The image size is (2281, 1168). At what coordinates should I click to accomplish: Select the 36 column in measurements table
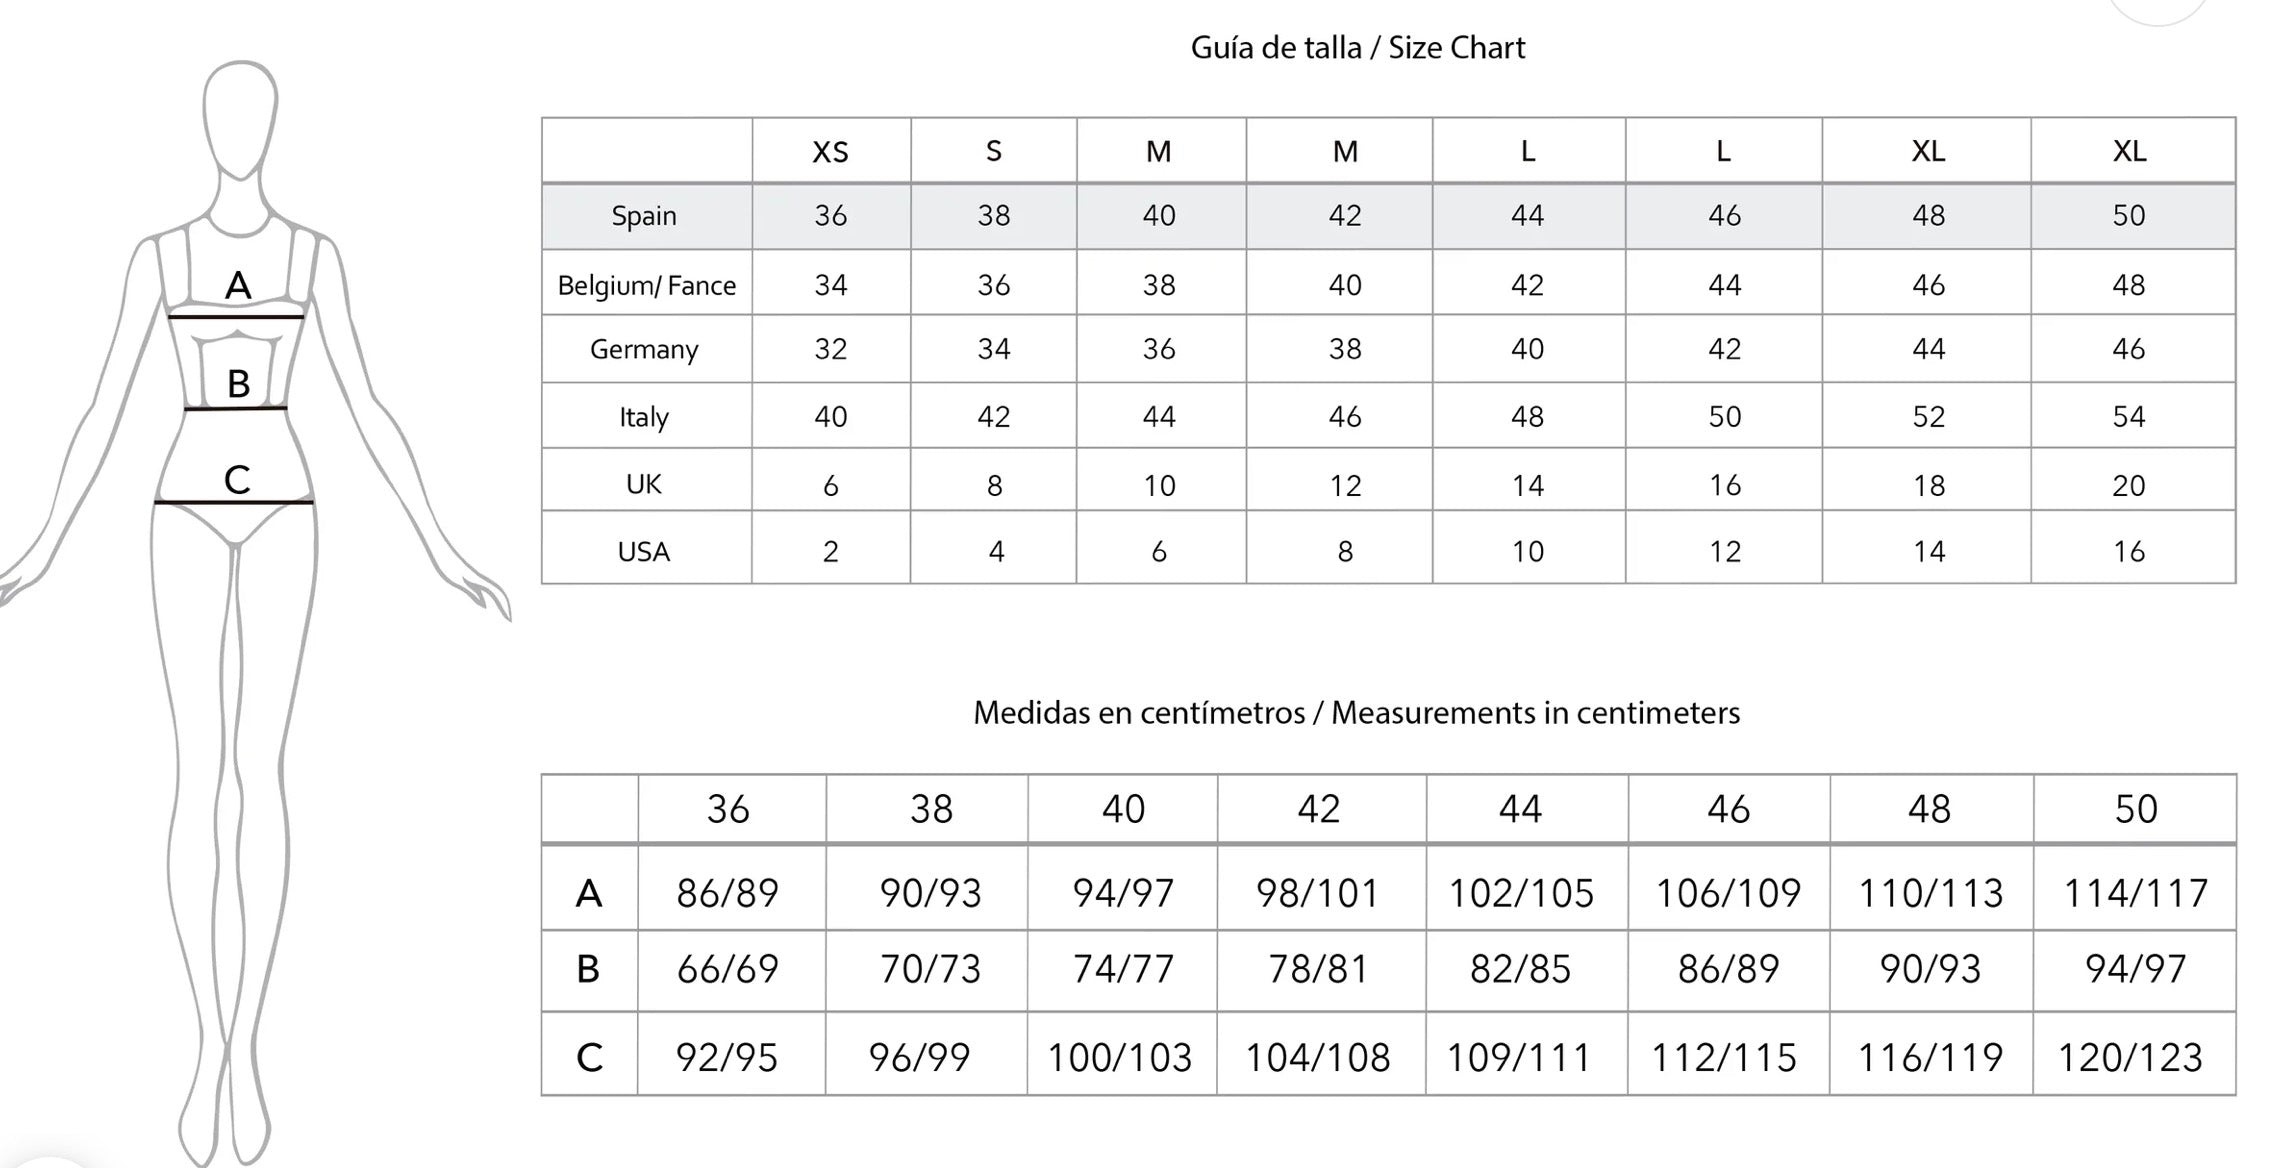pyautogui.click(x=728, y=809)
